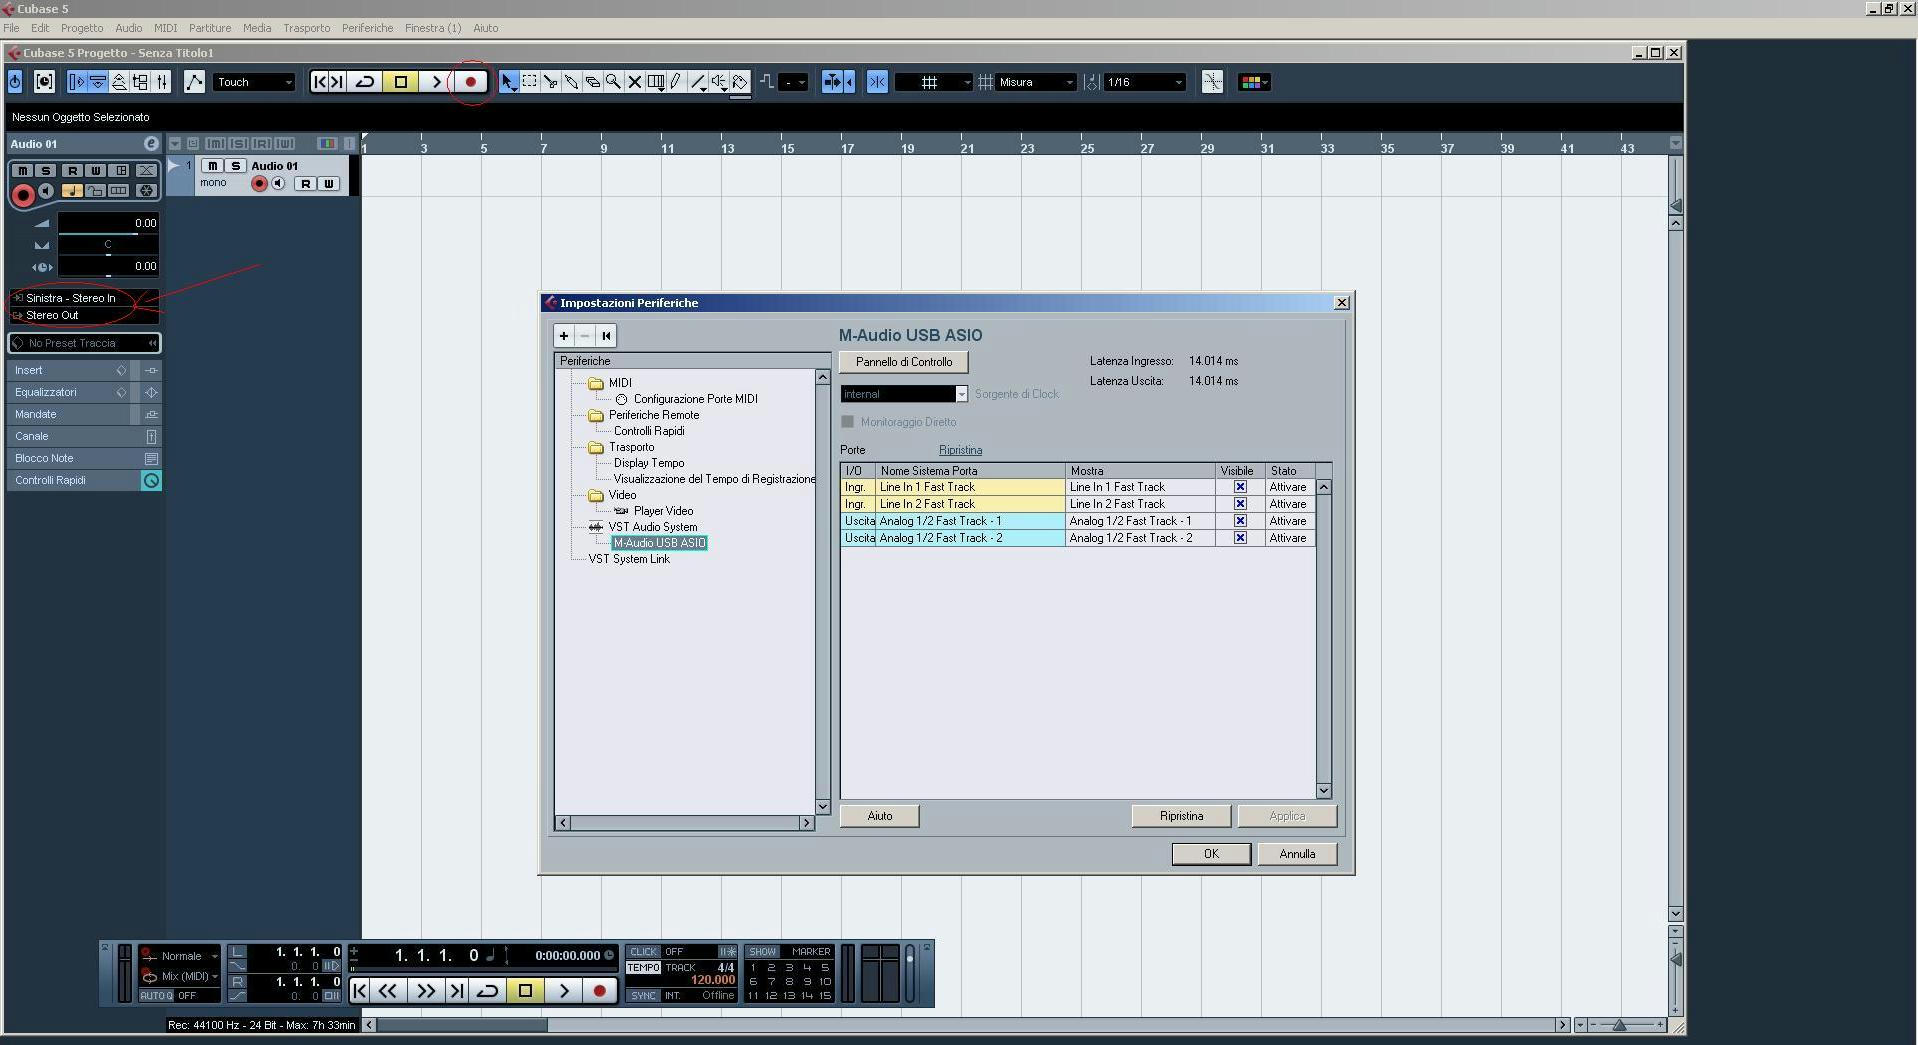Viewport: 1918px width, 1045px height.
Task: Select the Zoom magnifier tool
Action: [x=613, y=82]
